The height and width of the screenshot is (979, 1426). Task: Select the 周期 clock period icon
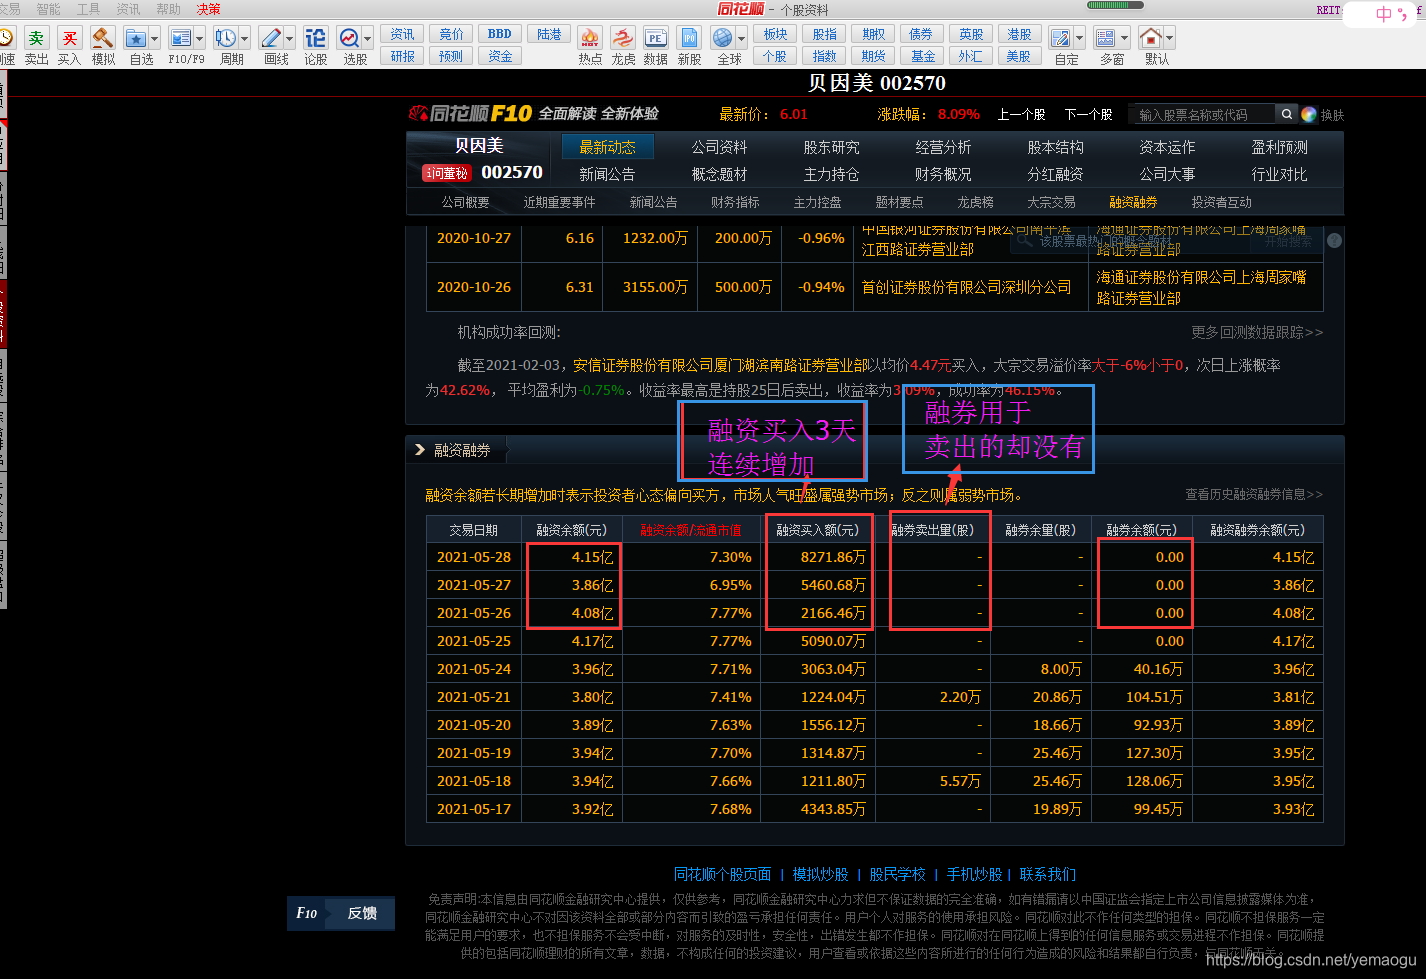coord(226,38)
